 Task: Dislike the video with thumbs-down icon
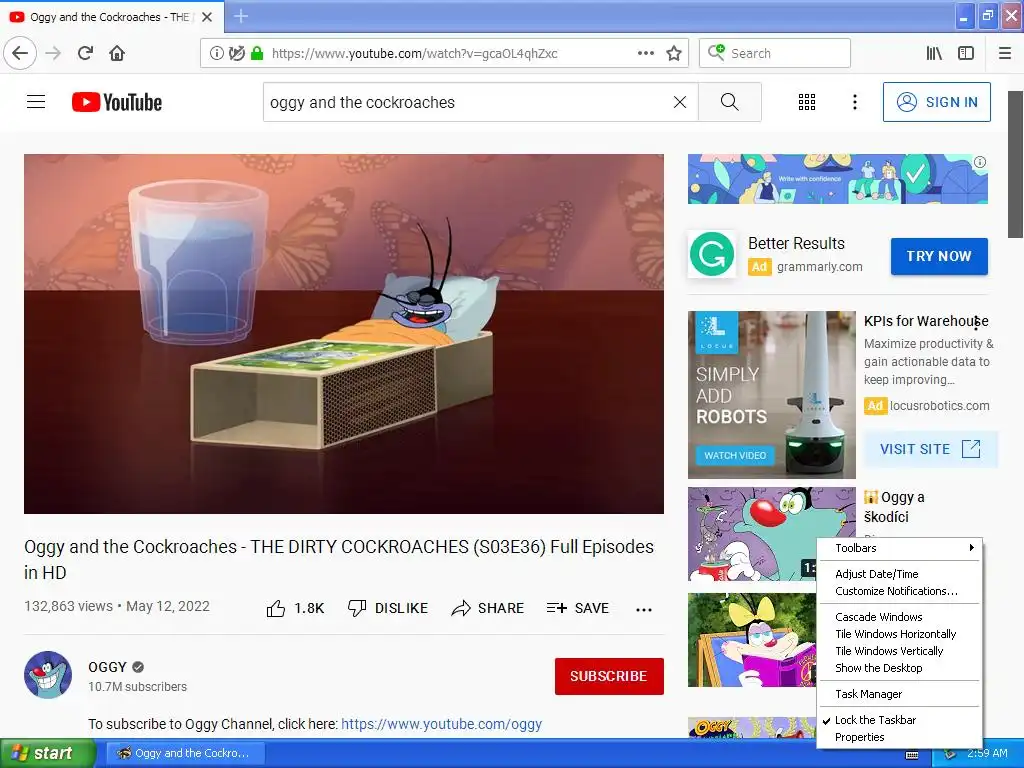(x=357, y=608)
